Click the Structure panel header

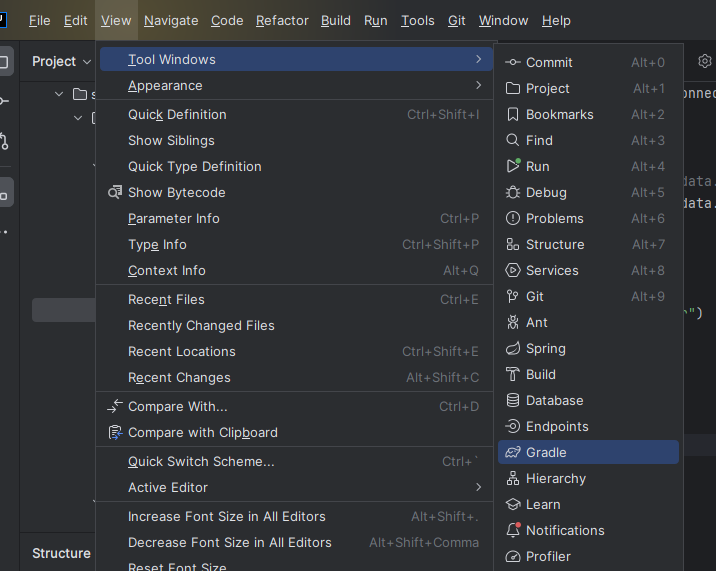[x=61, y=553]
